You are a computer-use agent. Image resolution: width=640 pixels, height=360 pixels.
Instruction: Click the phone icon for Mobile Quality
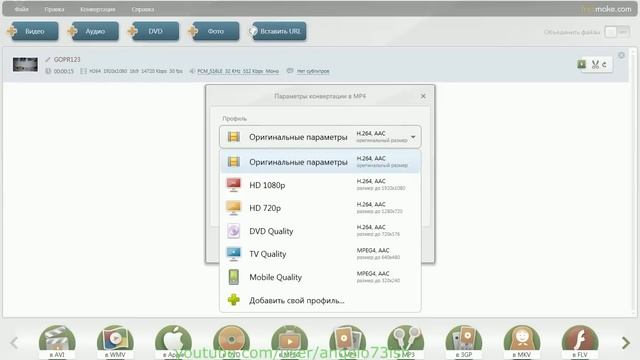click(x=233, y=277)
